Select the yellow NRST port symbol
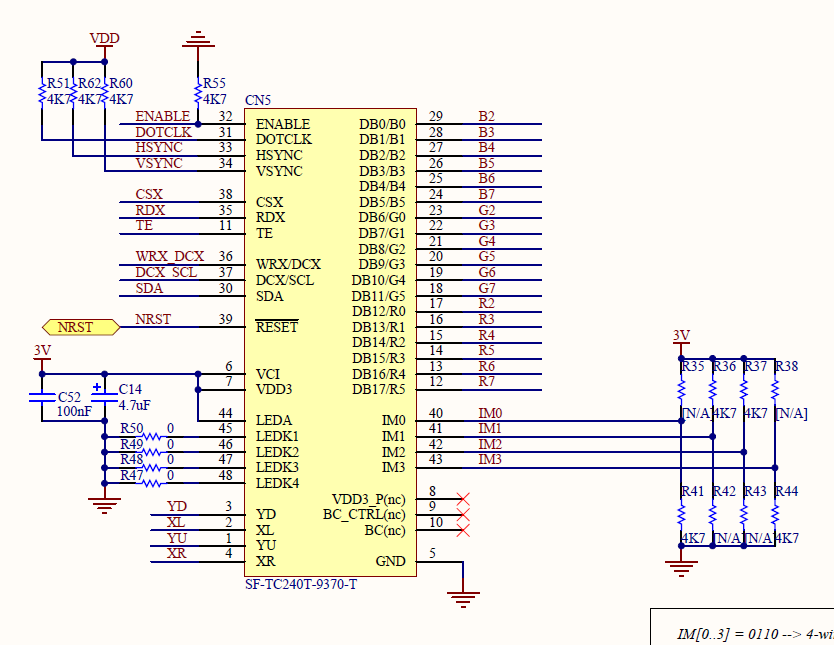The height and width of the screenshot is (645, 834). pyautogui.click(x=81, y=327)
